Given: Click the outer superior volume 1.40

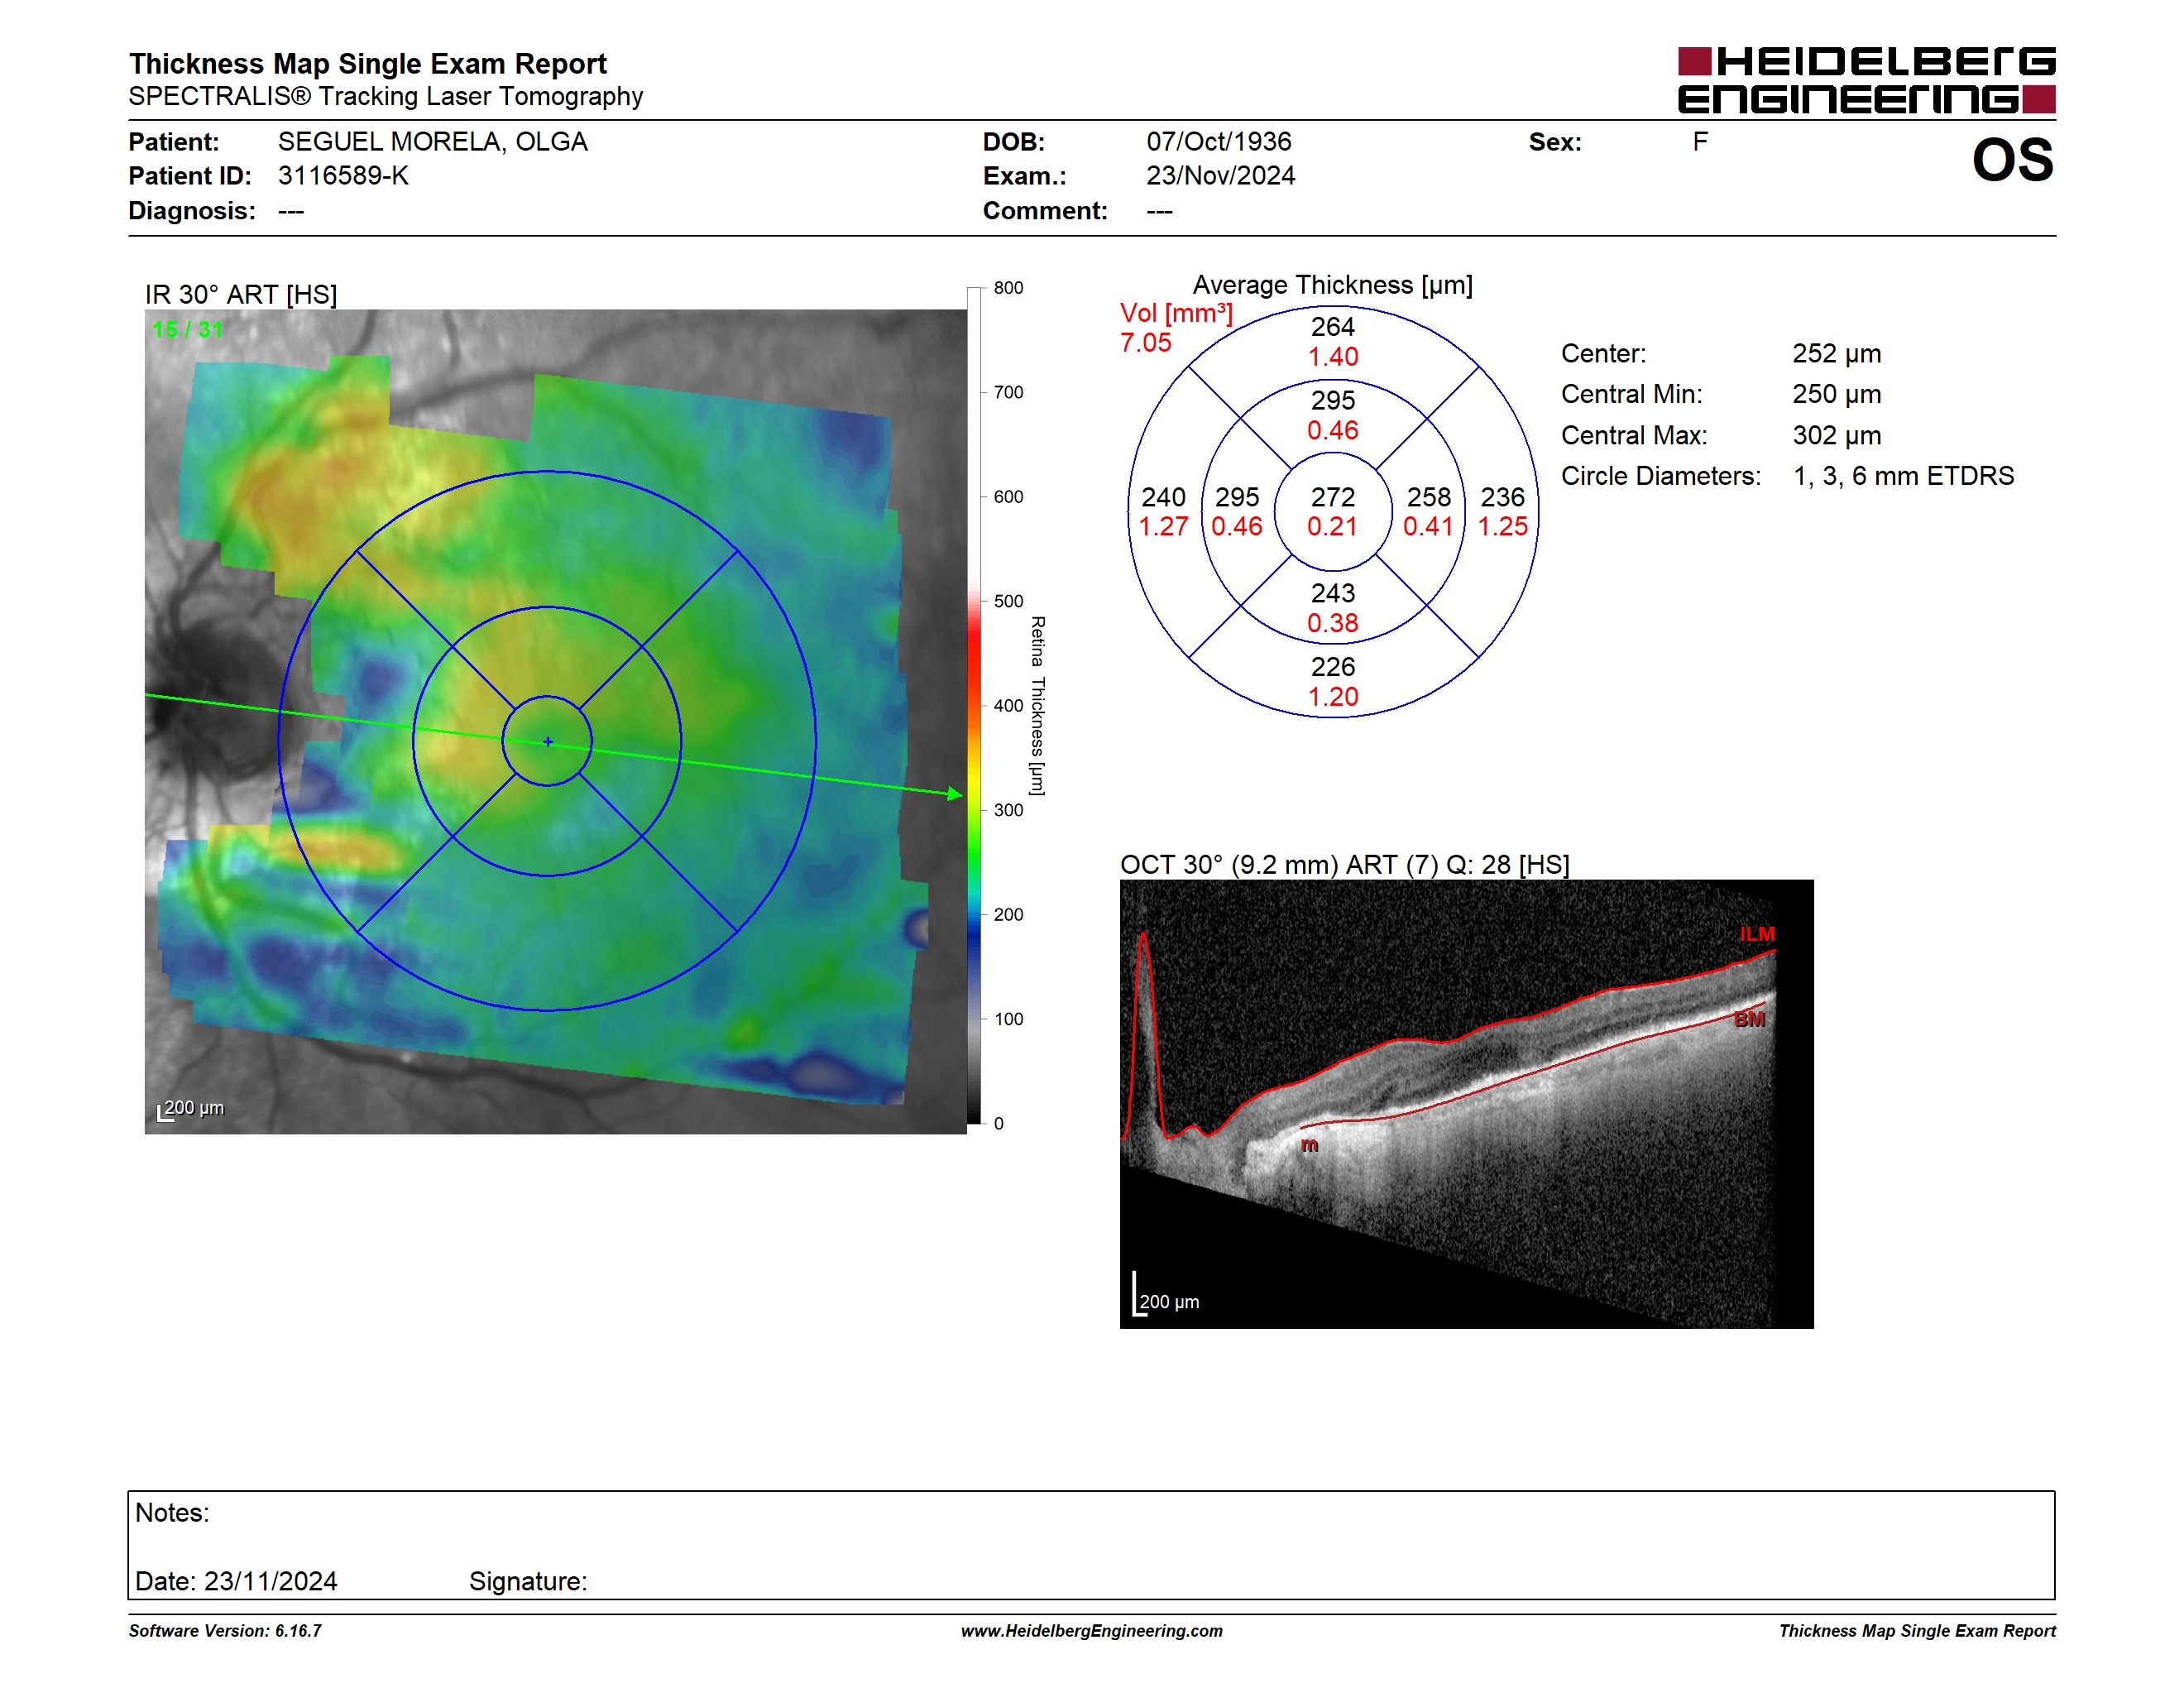Looking at the screenshot, I should (1333, 356).
